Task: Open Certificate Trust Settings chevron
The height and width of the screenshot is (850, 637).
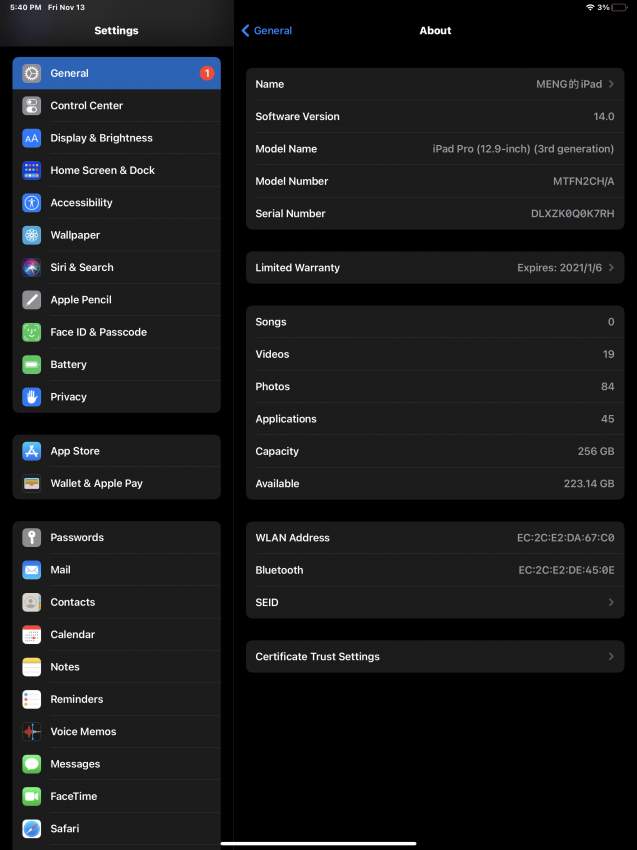Action: (611, 656)
